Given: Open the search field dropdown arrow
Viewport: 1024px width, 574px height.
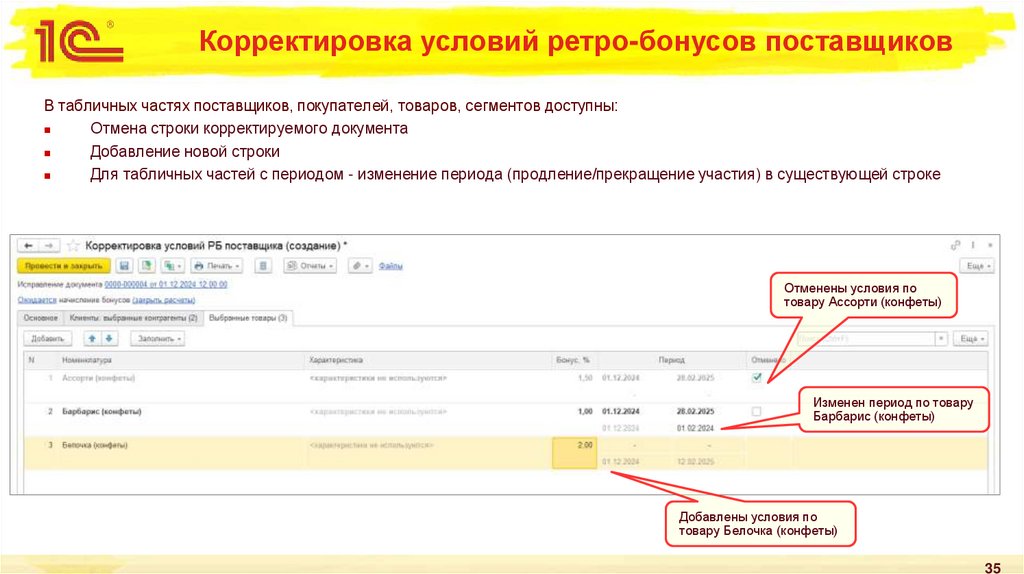Looking at the screenshot, I should click(x=941, y=339).
